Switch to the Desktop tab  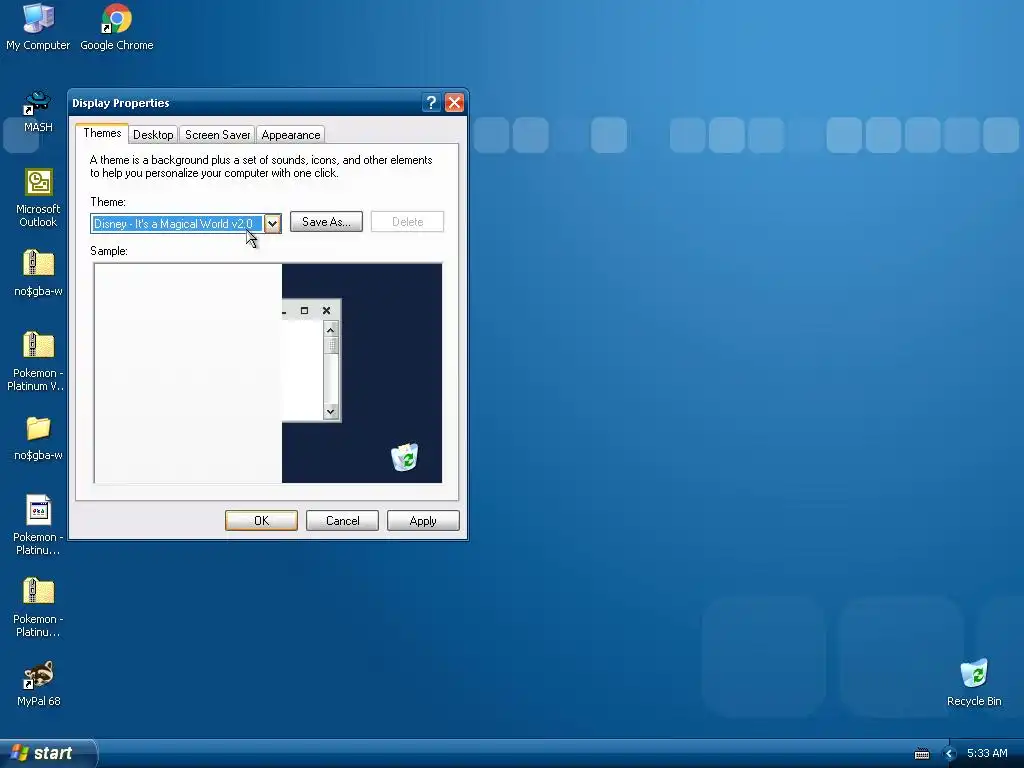(153, 135)
